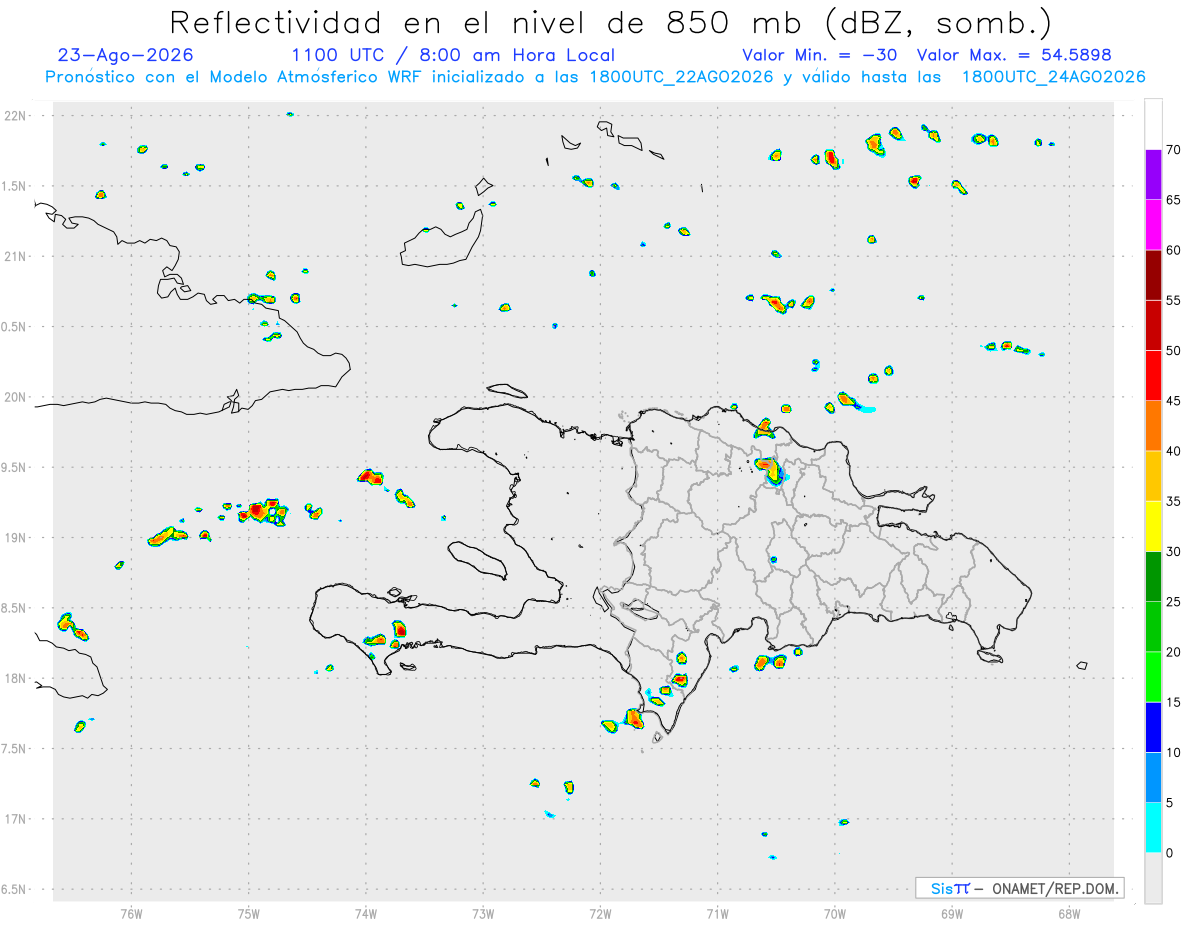This screenshot has width=1200, height=927.
Task: Click the colorbar value label '65'
Action: 1173,200
